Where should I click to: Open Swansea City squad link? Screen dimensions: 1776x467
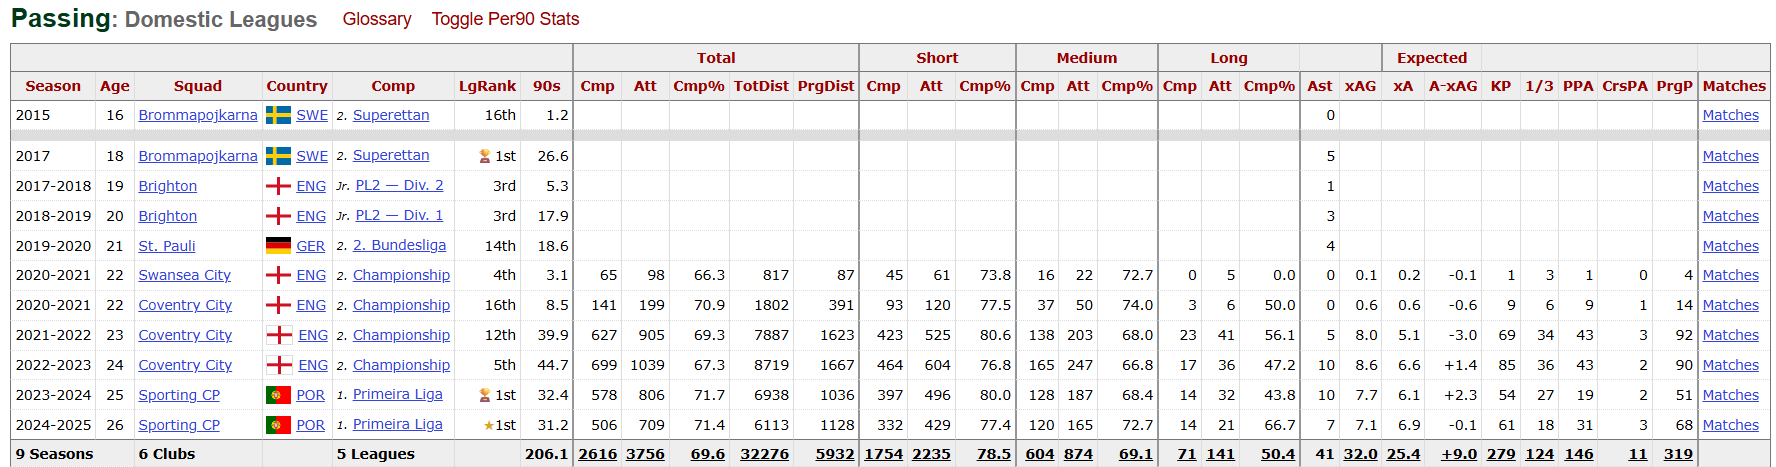(x=185, y=275)
